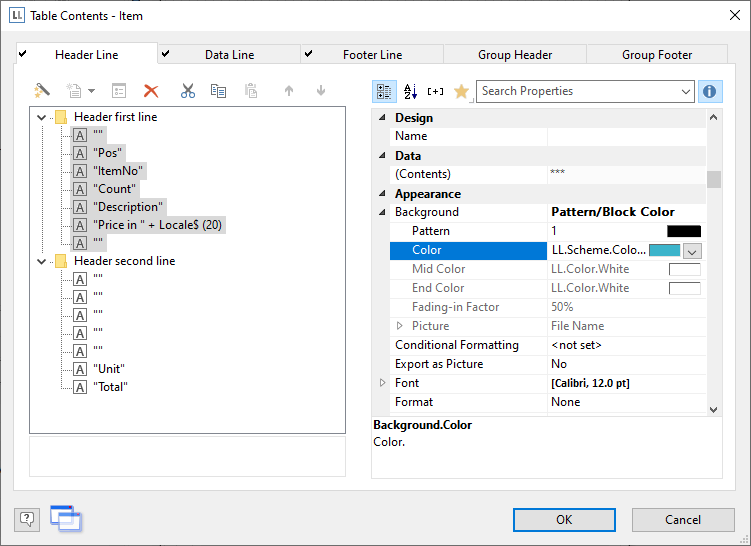Click the alphabetical sort properties icon
Viewport: 751px width, 546px height.
point(410,91)
